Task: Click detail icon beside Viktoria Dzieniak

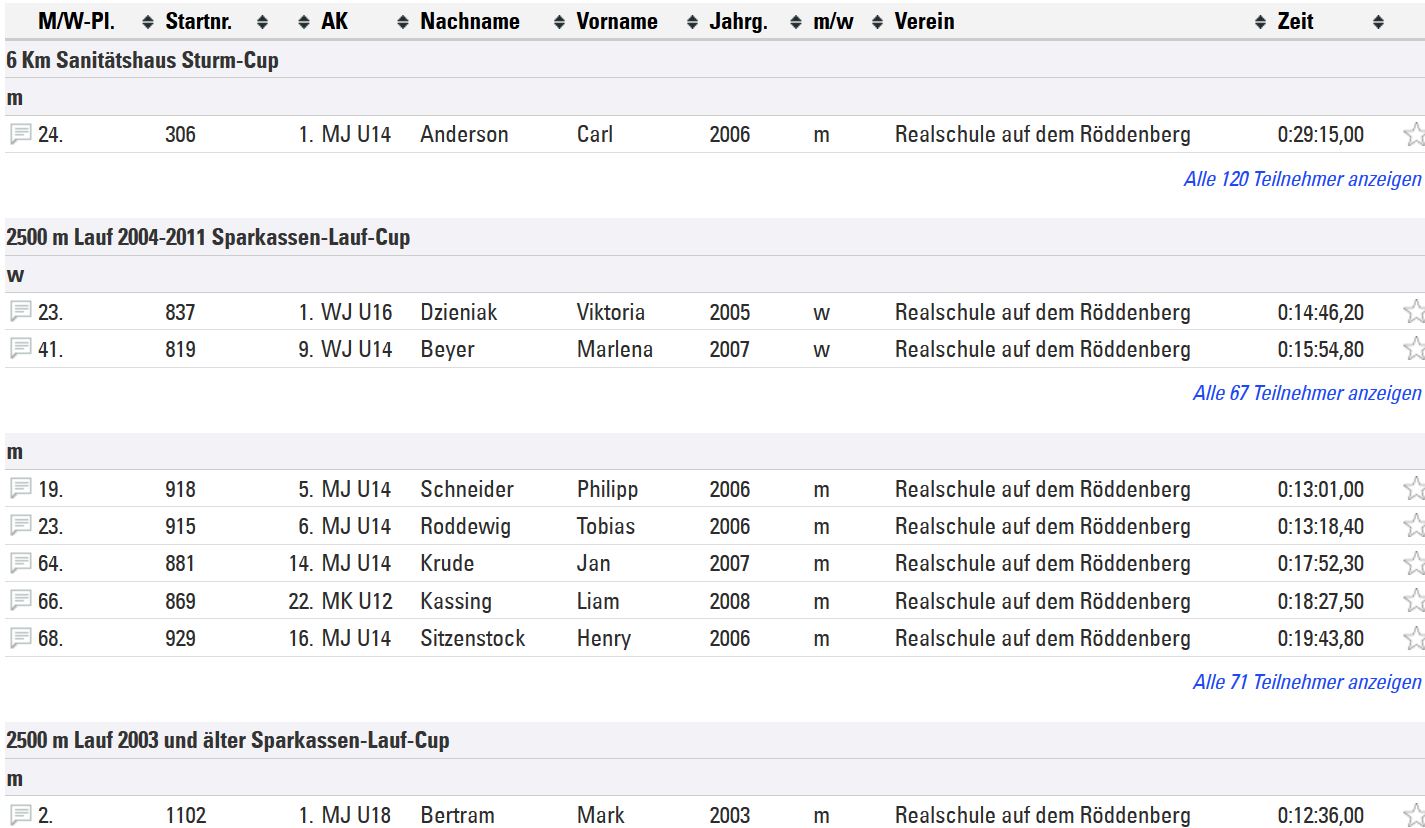Action: pos(20,312)
